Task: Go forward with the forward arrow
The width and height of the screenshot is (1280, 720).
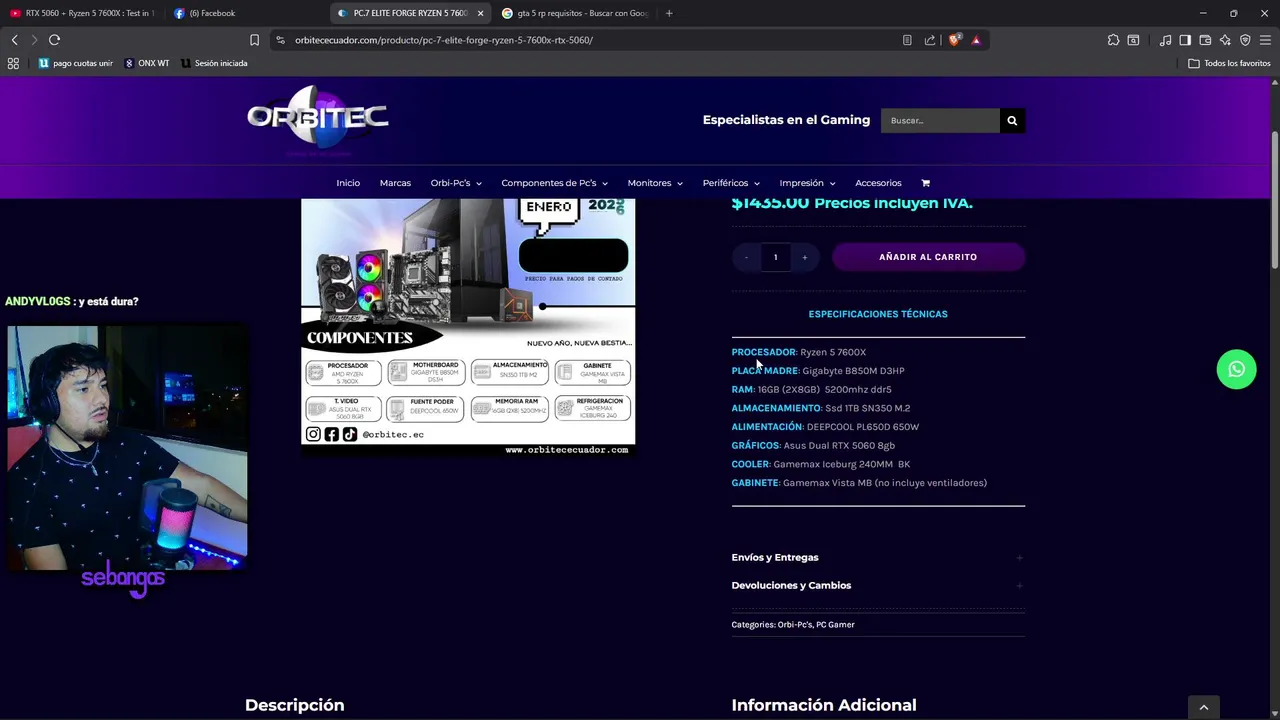Action: coord(34,40)
